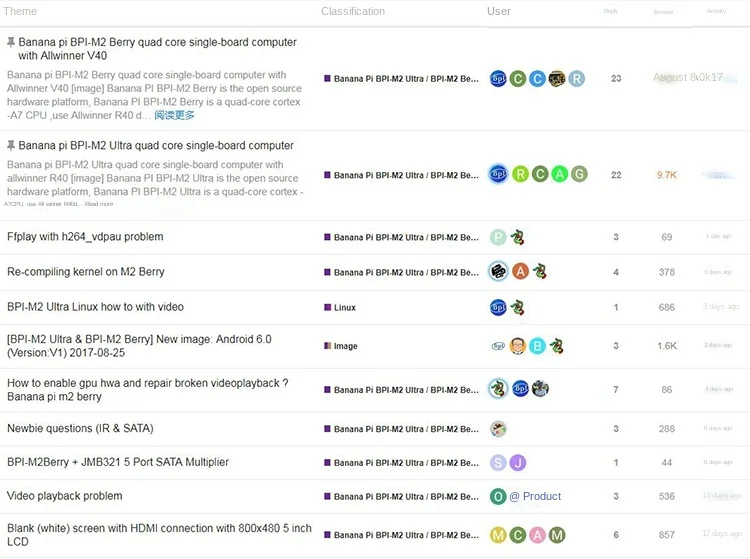Open the 'Newbie questions (IR & SATA)' topic
Screen dimensions: 750x559
click(80, 428)
